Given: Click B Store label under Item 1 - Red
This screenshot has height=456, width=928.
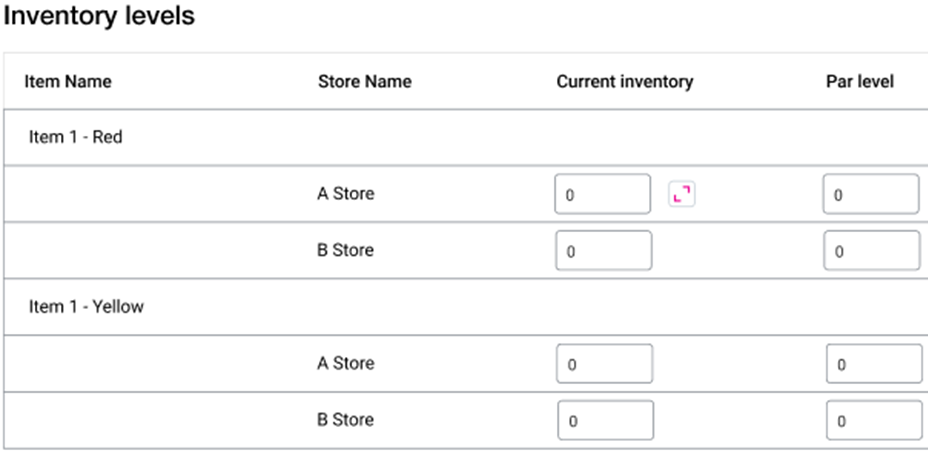Looking at the screenshot, I should click(345, 251).
